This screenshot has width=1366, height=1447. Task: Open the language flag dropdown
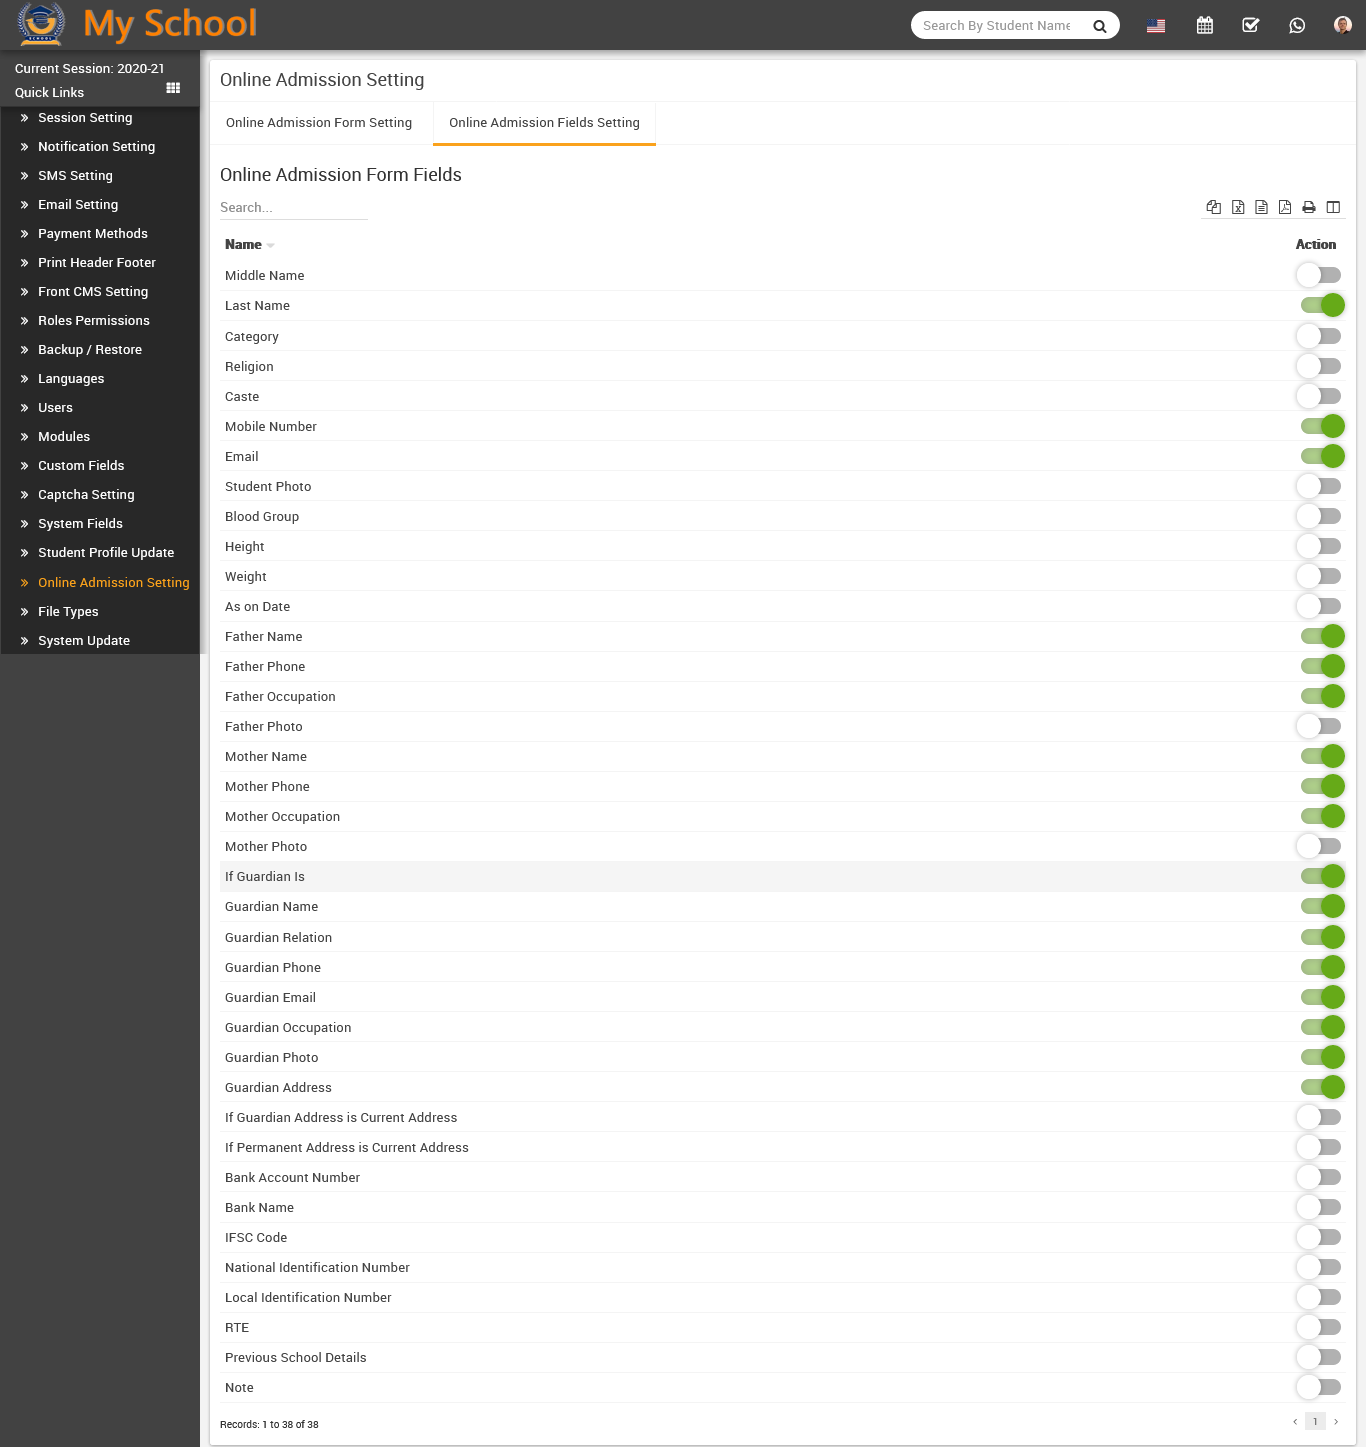click(1156, 26)
